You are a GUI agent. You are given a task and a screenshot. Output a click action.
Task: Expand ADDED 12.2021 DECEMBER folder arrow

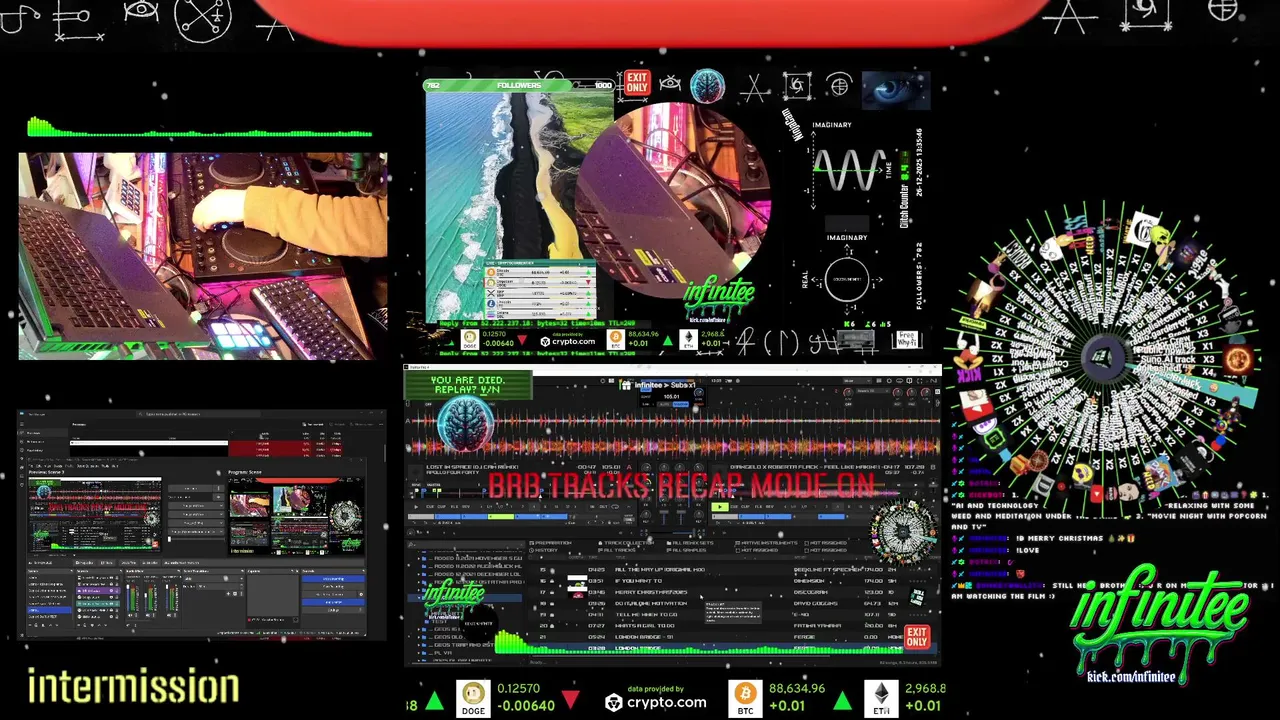[x=419, y=574]
